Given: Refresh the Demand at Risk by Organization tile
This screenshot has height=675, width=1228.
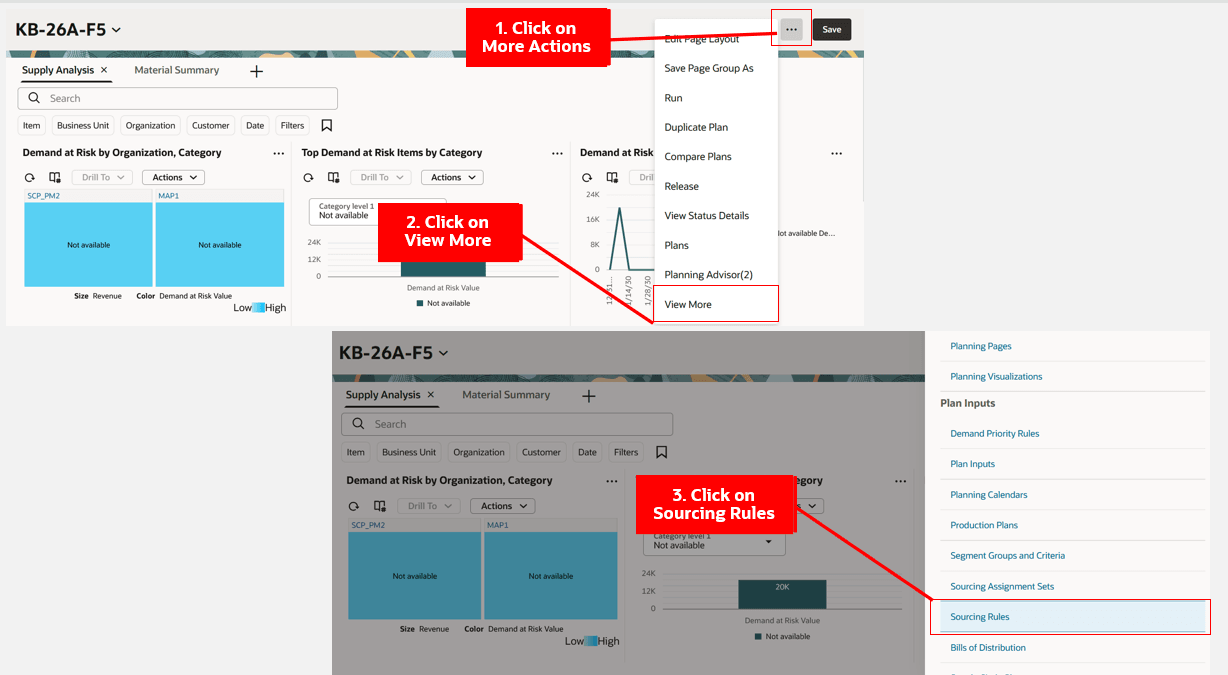Looking at the screenshot, I should [29, 177].
